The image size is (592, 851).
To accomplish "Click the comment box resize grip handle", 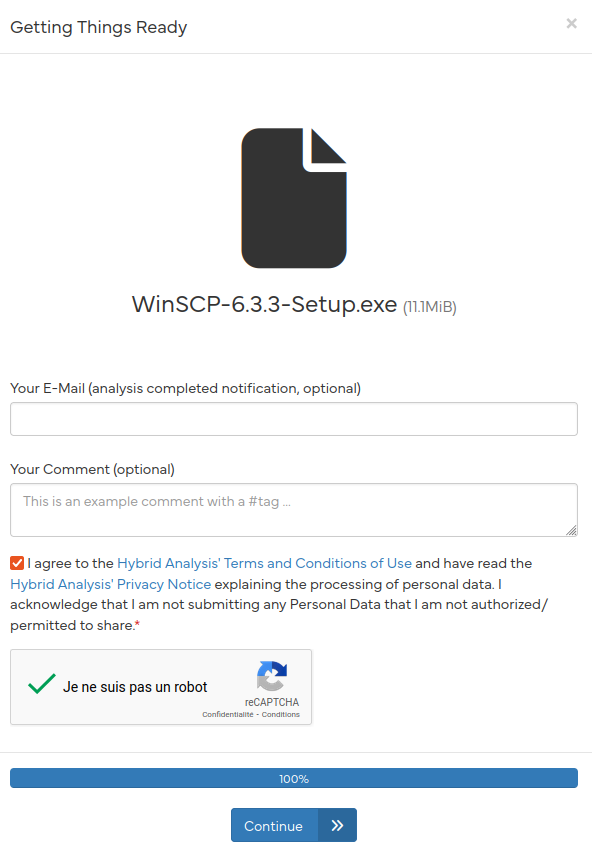I will (x=571, y=530).
